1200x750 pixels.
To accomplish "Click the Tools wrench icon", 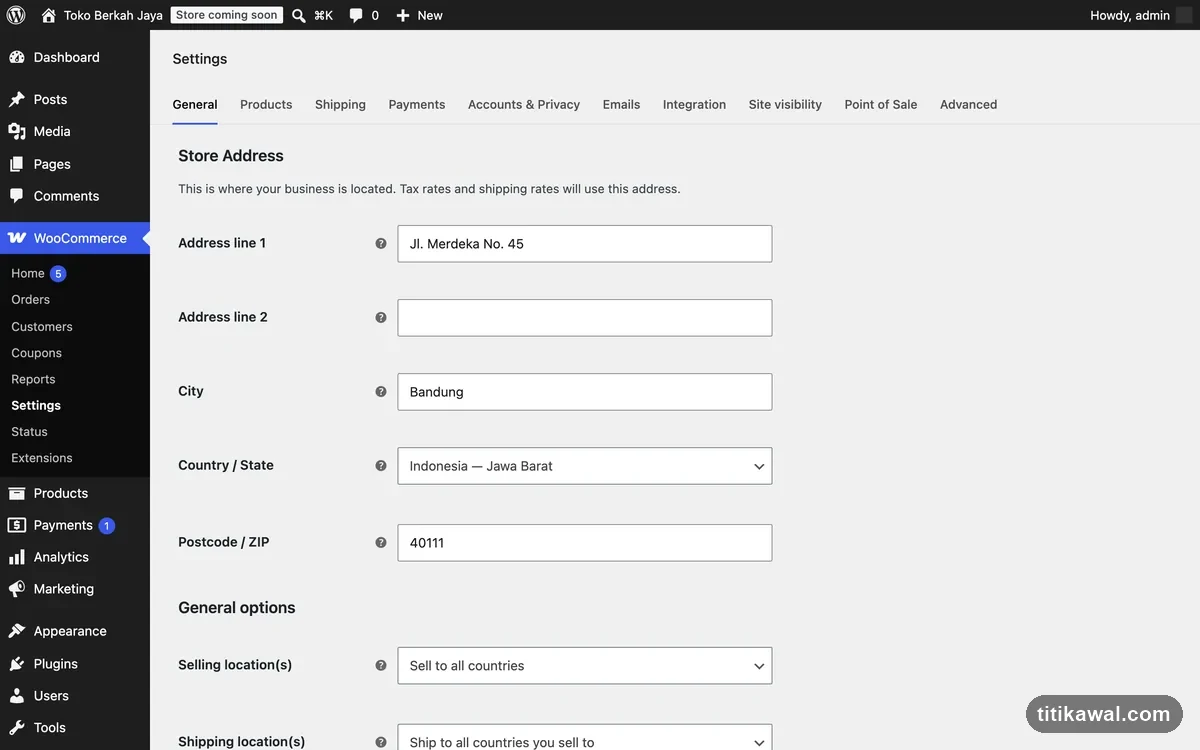I will 17,728.
